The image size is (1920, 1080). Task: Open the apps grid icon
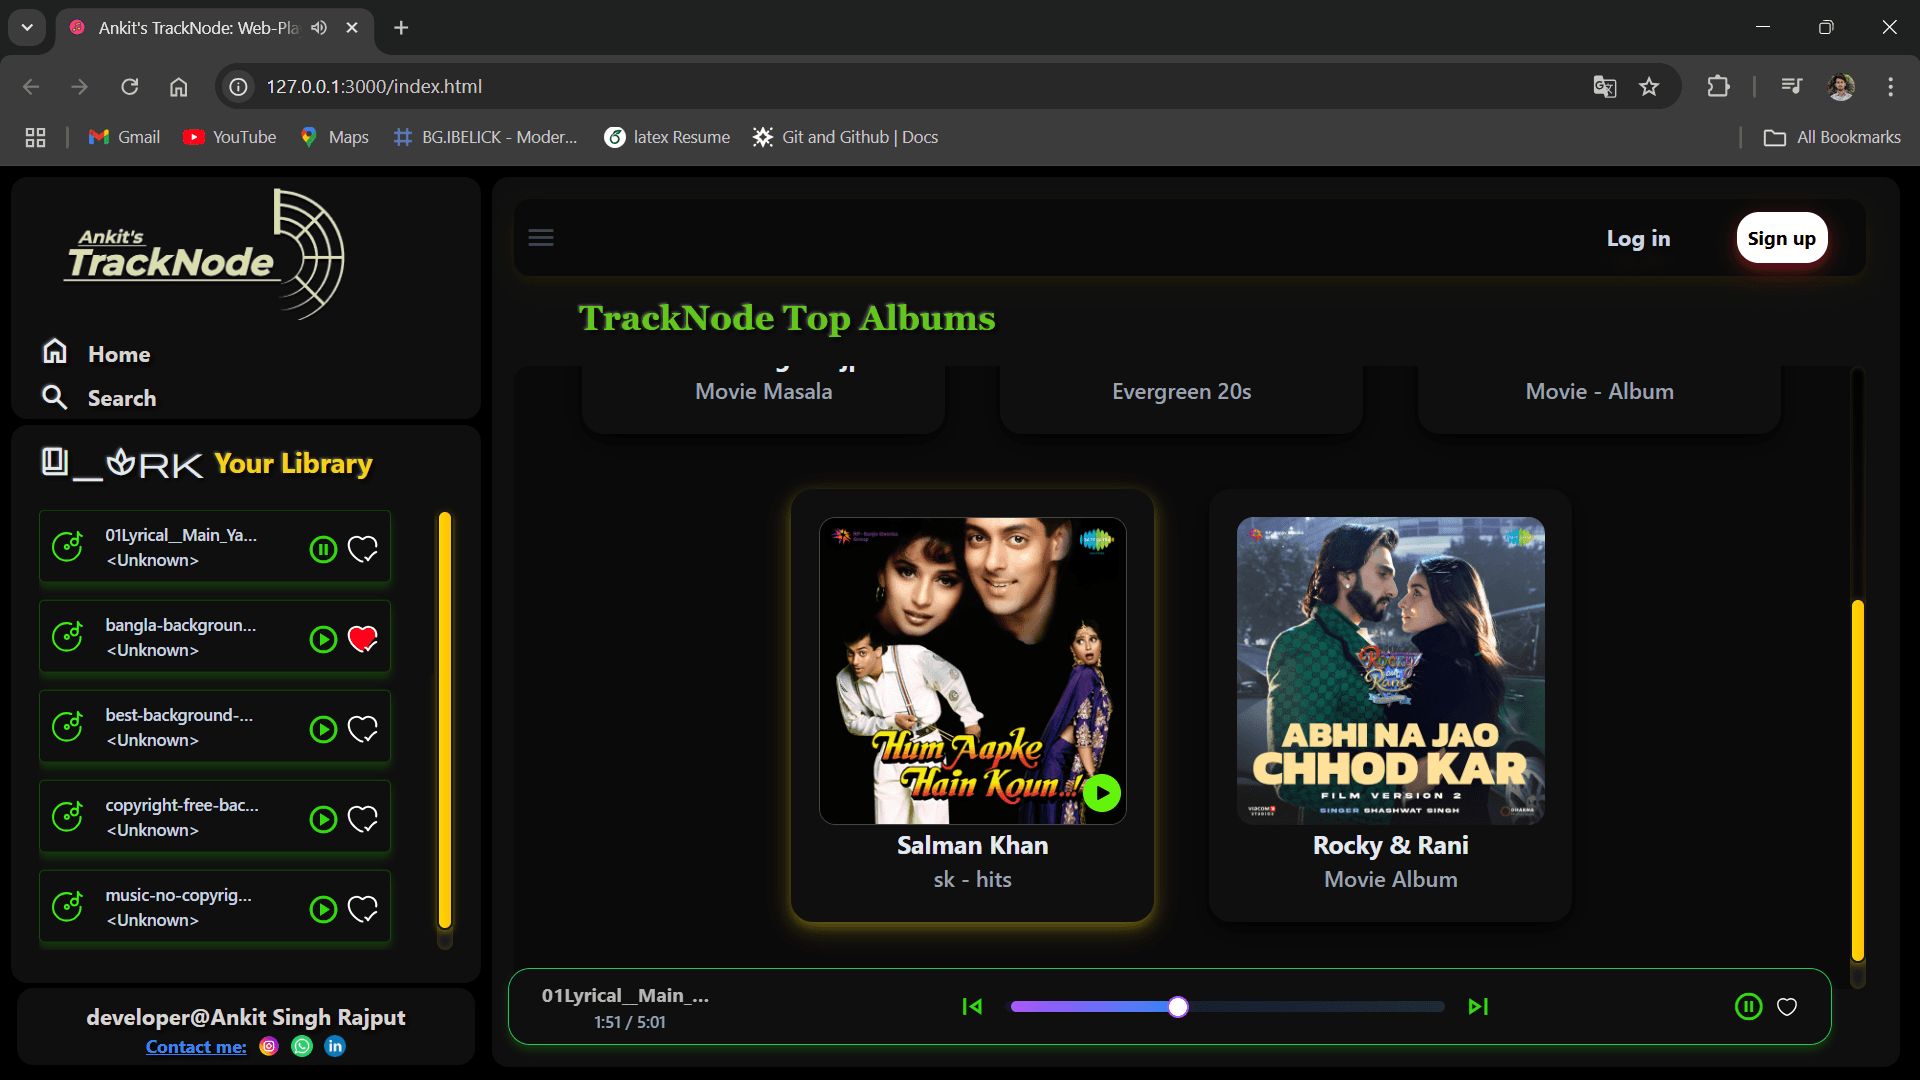click(35, 137)
